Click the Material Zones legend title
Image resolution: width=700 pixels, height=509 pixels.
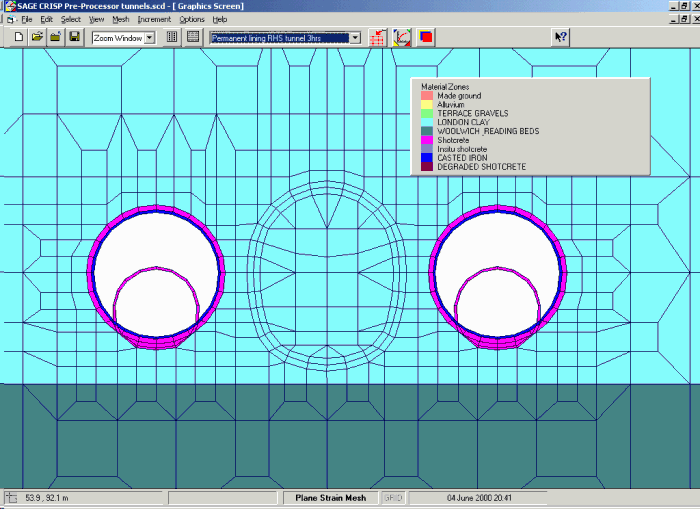point(445,87)
